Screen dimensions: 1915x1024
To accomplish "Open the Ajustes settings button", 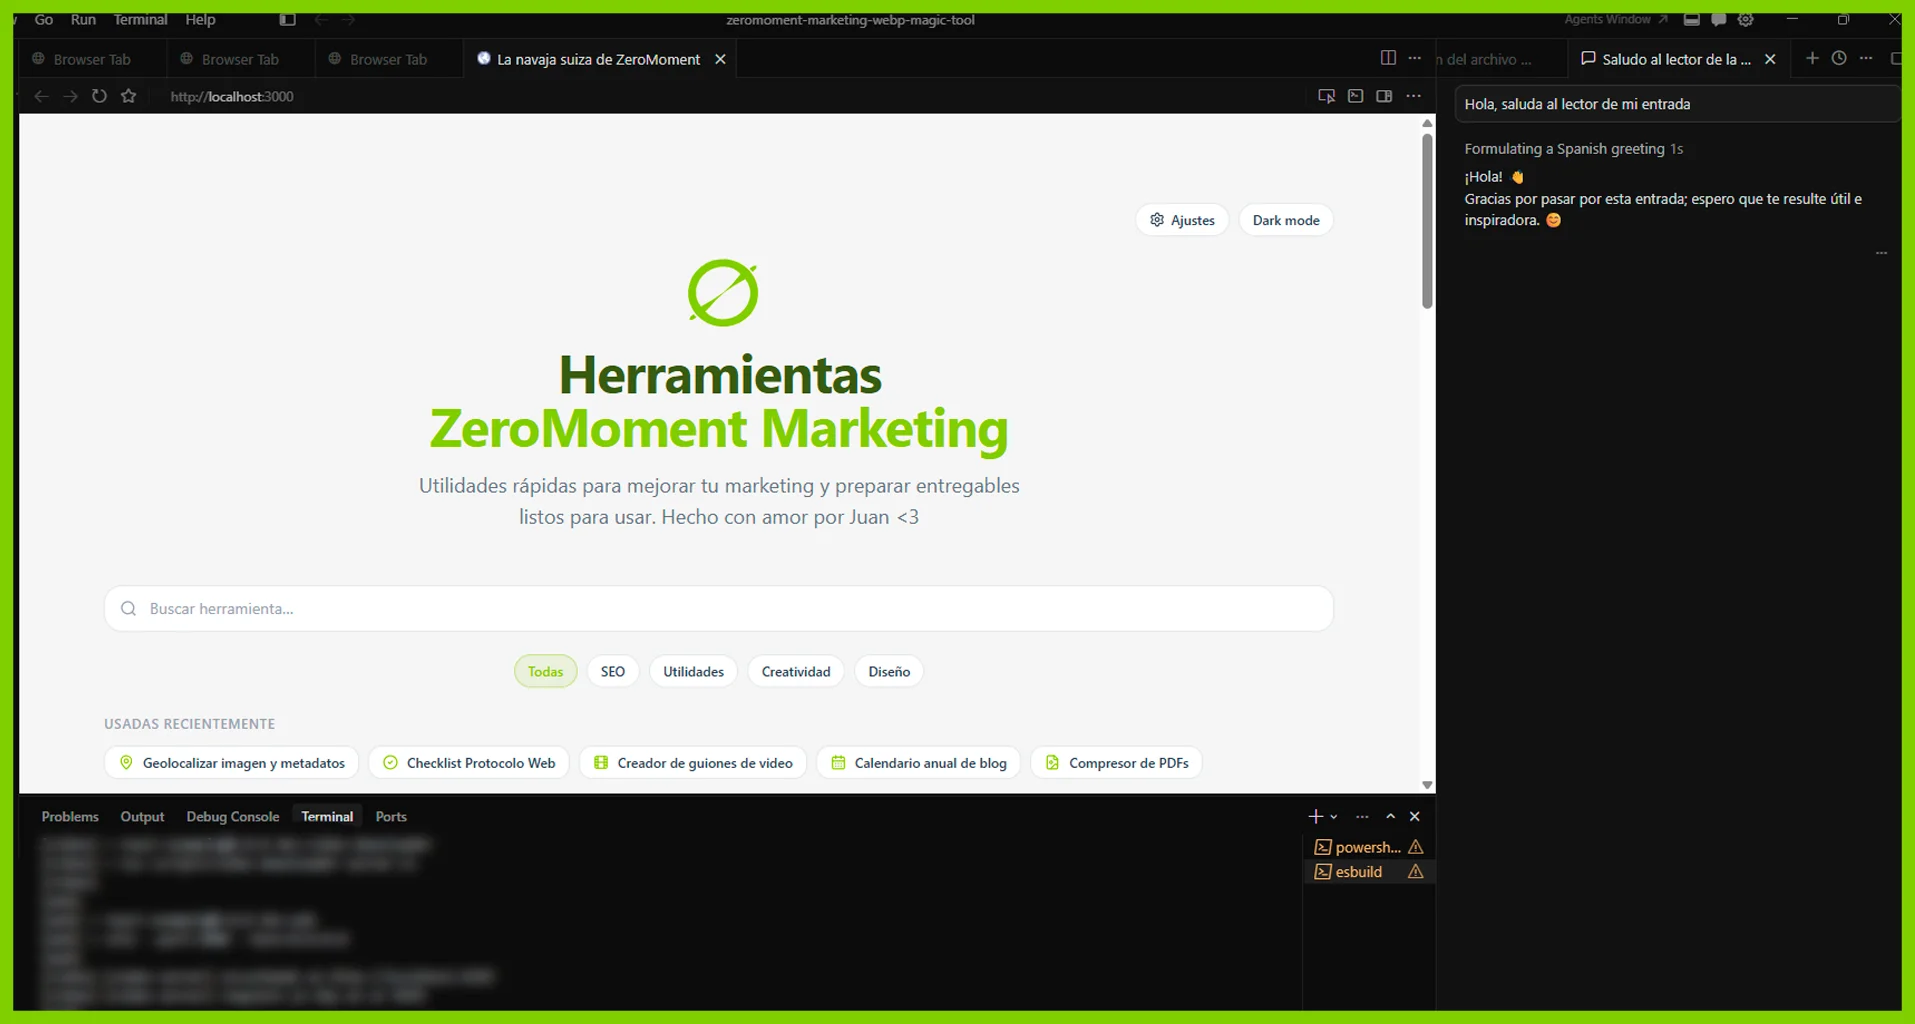I will pos(1182,220).
